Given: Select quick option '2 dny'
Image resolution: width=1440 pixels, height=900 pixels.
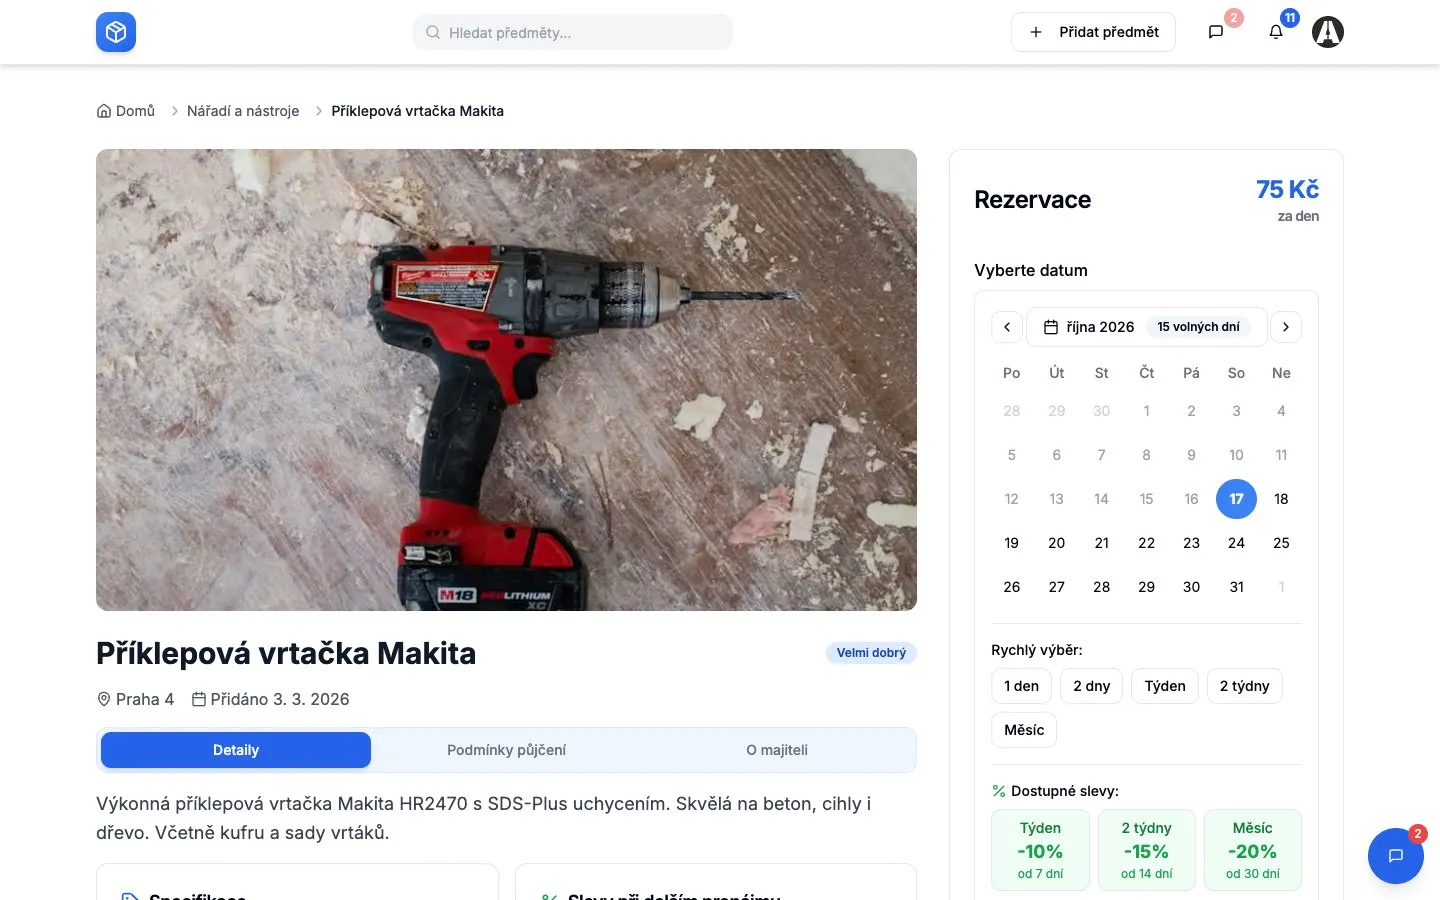Looking at the screenshot, I should coord(1092,686).
